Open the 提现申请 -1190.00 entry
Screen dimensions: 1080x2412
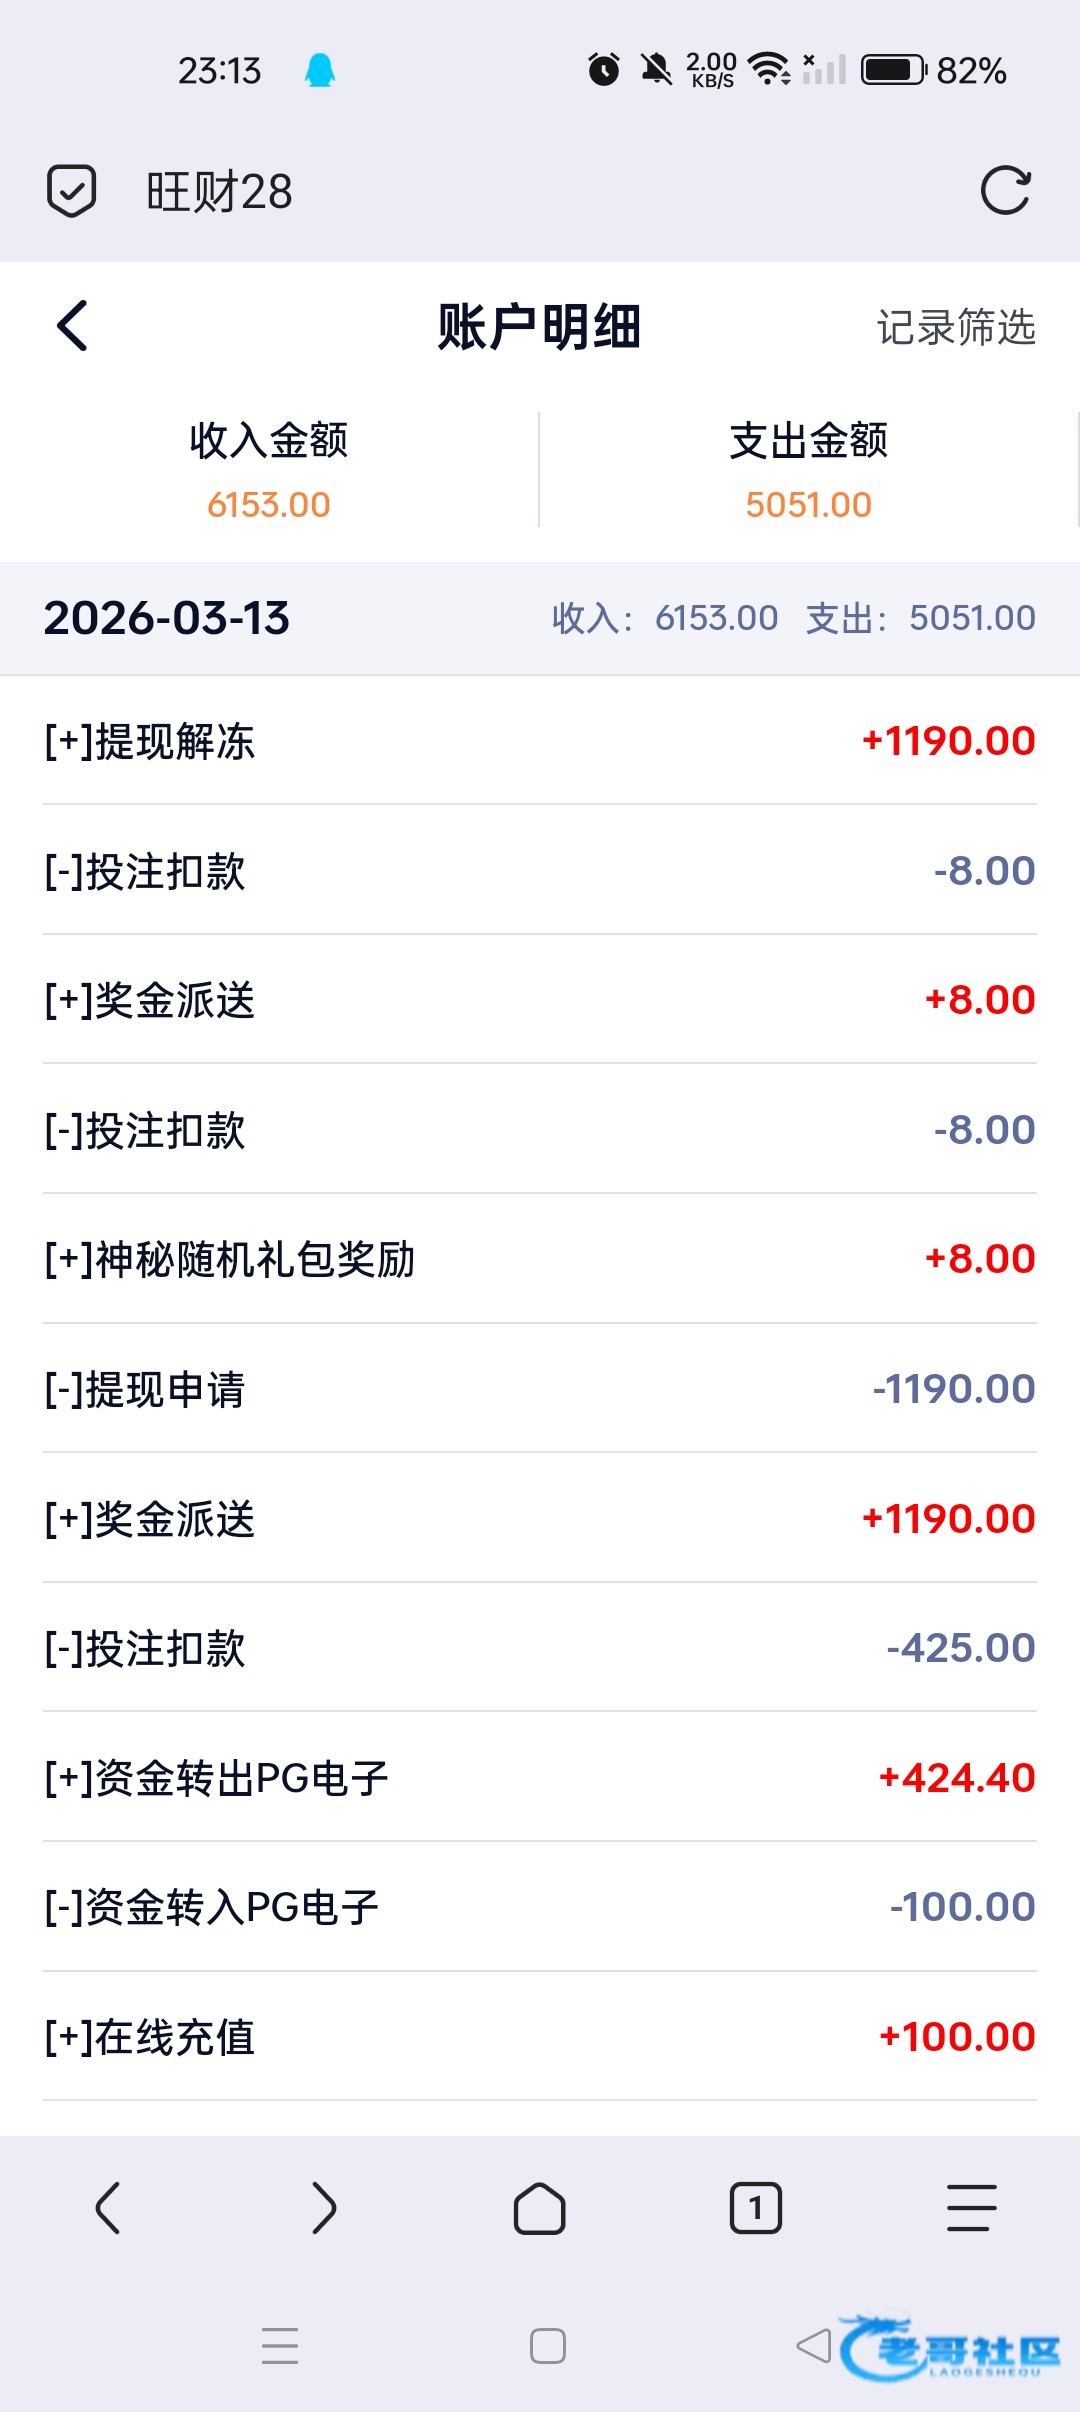[540, 1389]
